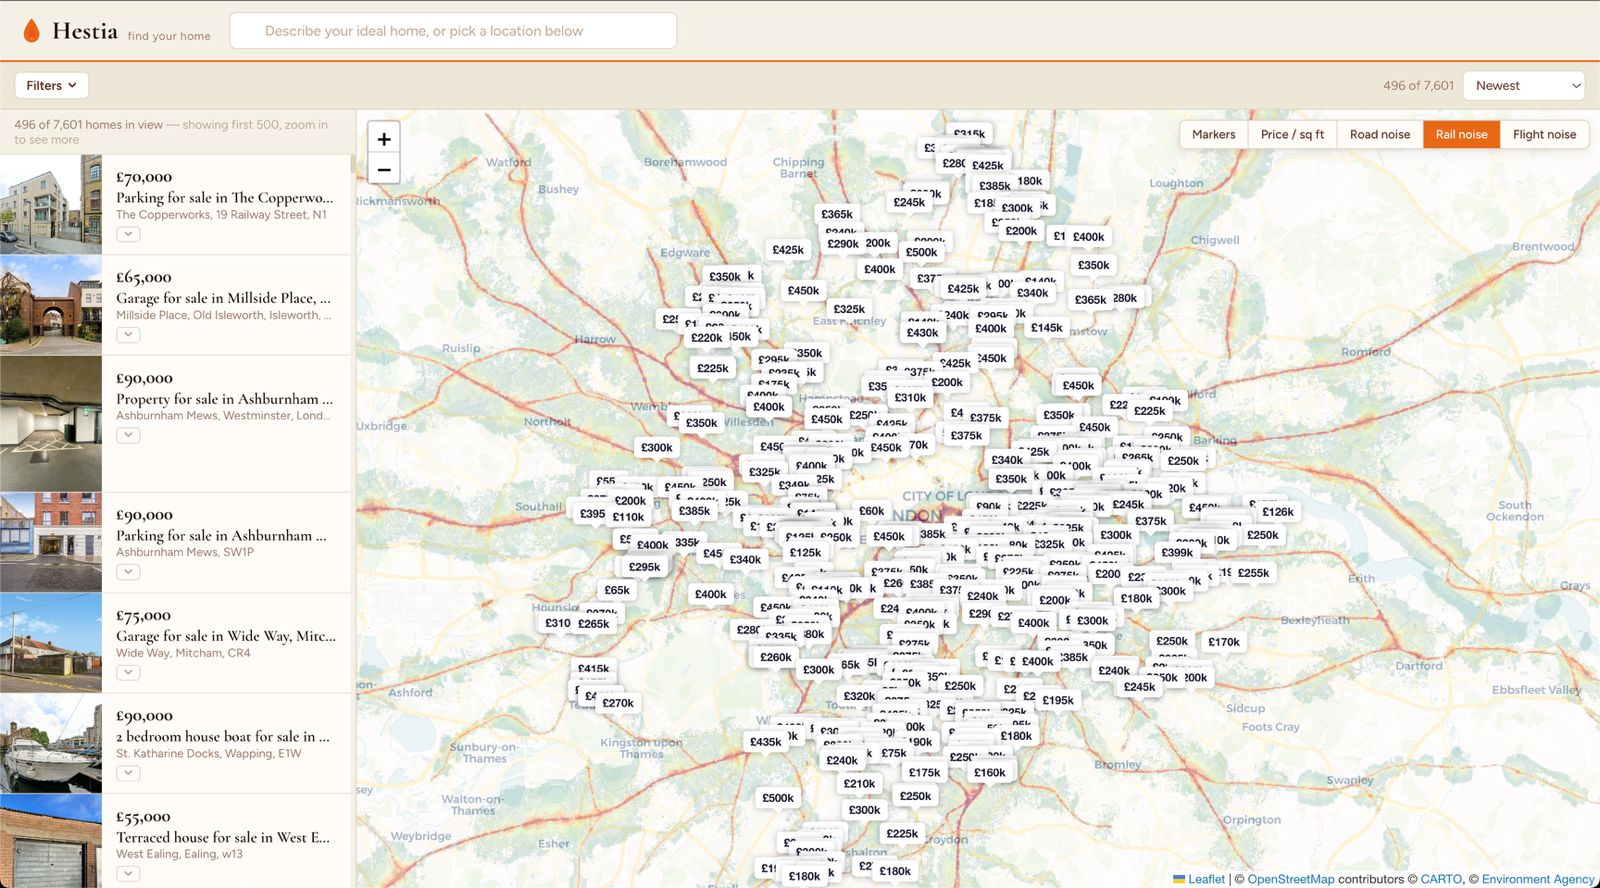This screenshot has height=888, width=1600.
Task: Click the ideal home search field
Action: [x=453, y=31]
